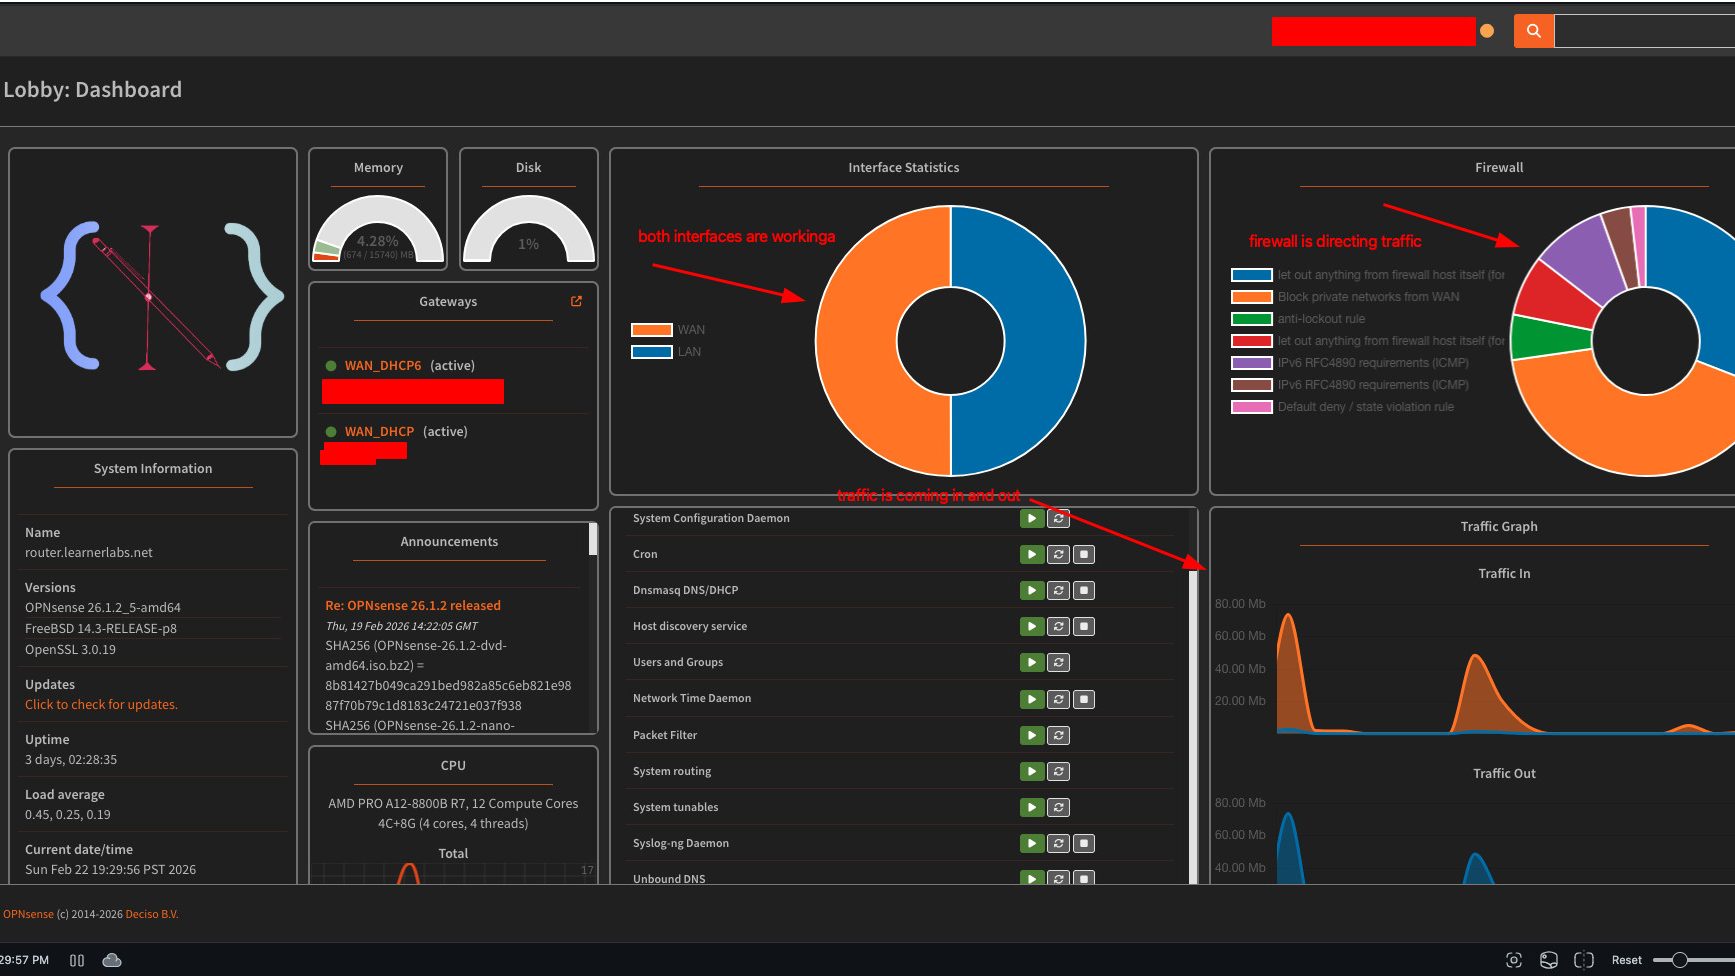Click the Reset button in bottom bar
Screen dimensions: 1735x976
click(x=1626, y=960)
